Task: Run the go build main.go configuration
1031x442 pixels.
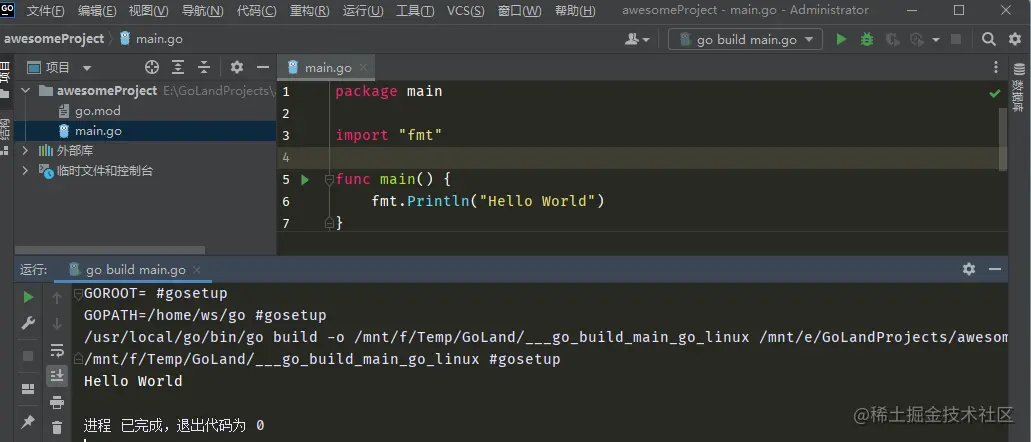Action: (841, 39)
